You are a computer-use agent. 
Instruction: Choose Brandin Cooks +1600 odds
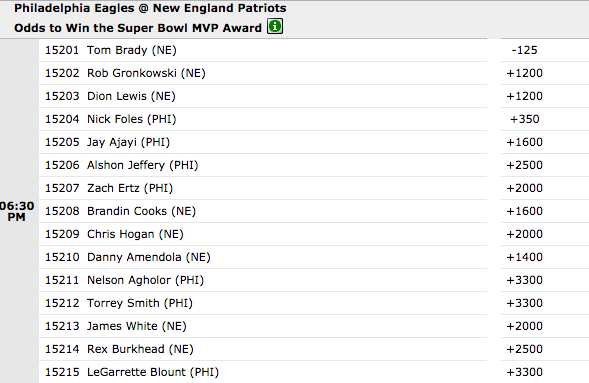[x=524, y=211]
